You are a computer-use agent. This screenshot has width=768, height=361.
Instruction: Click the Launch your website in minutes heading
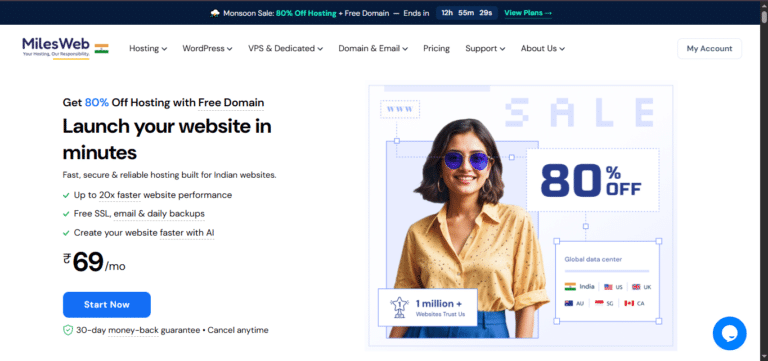[x=167, y=140]
